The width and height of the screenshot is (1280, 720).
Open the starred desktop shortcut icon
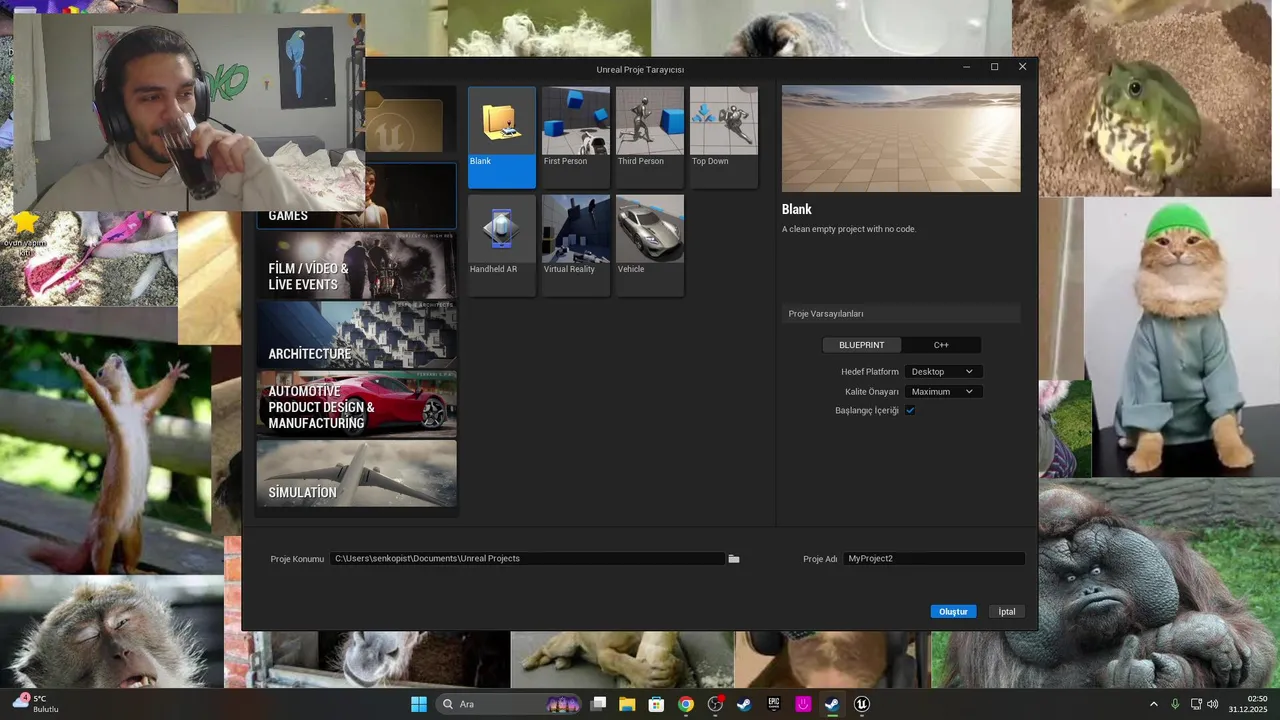(x=26, y=231)
